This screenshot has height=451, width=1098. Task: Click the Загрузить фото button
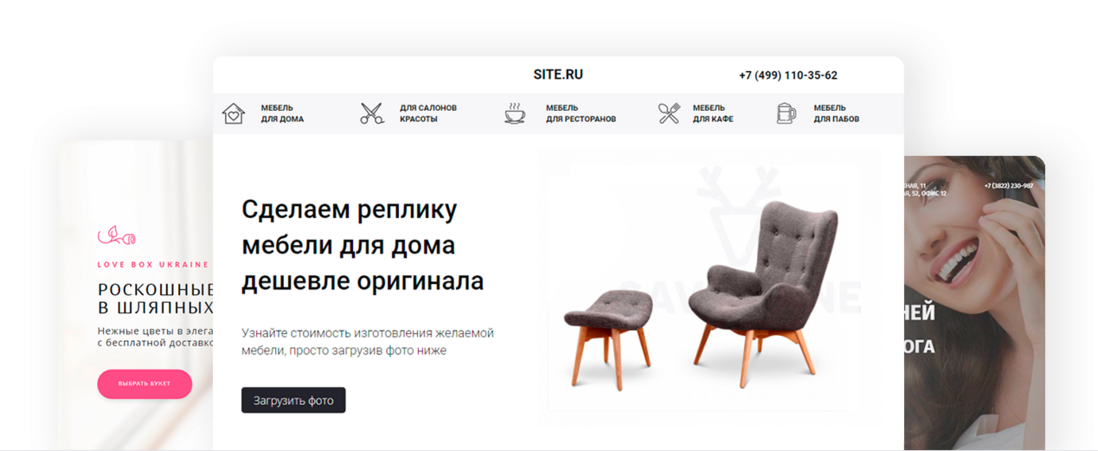[x=293, y=401]
